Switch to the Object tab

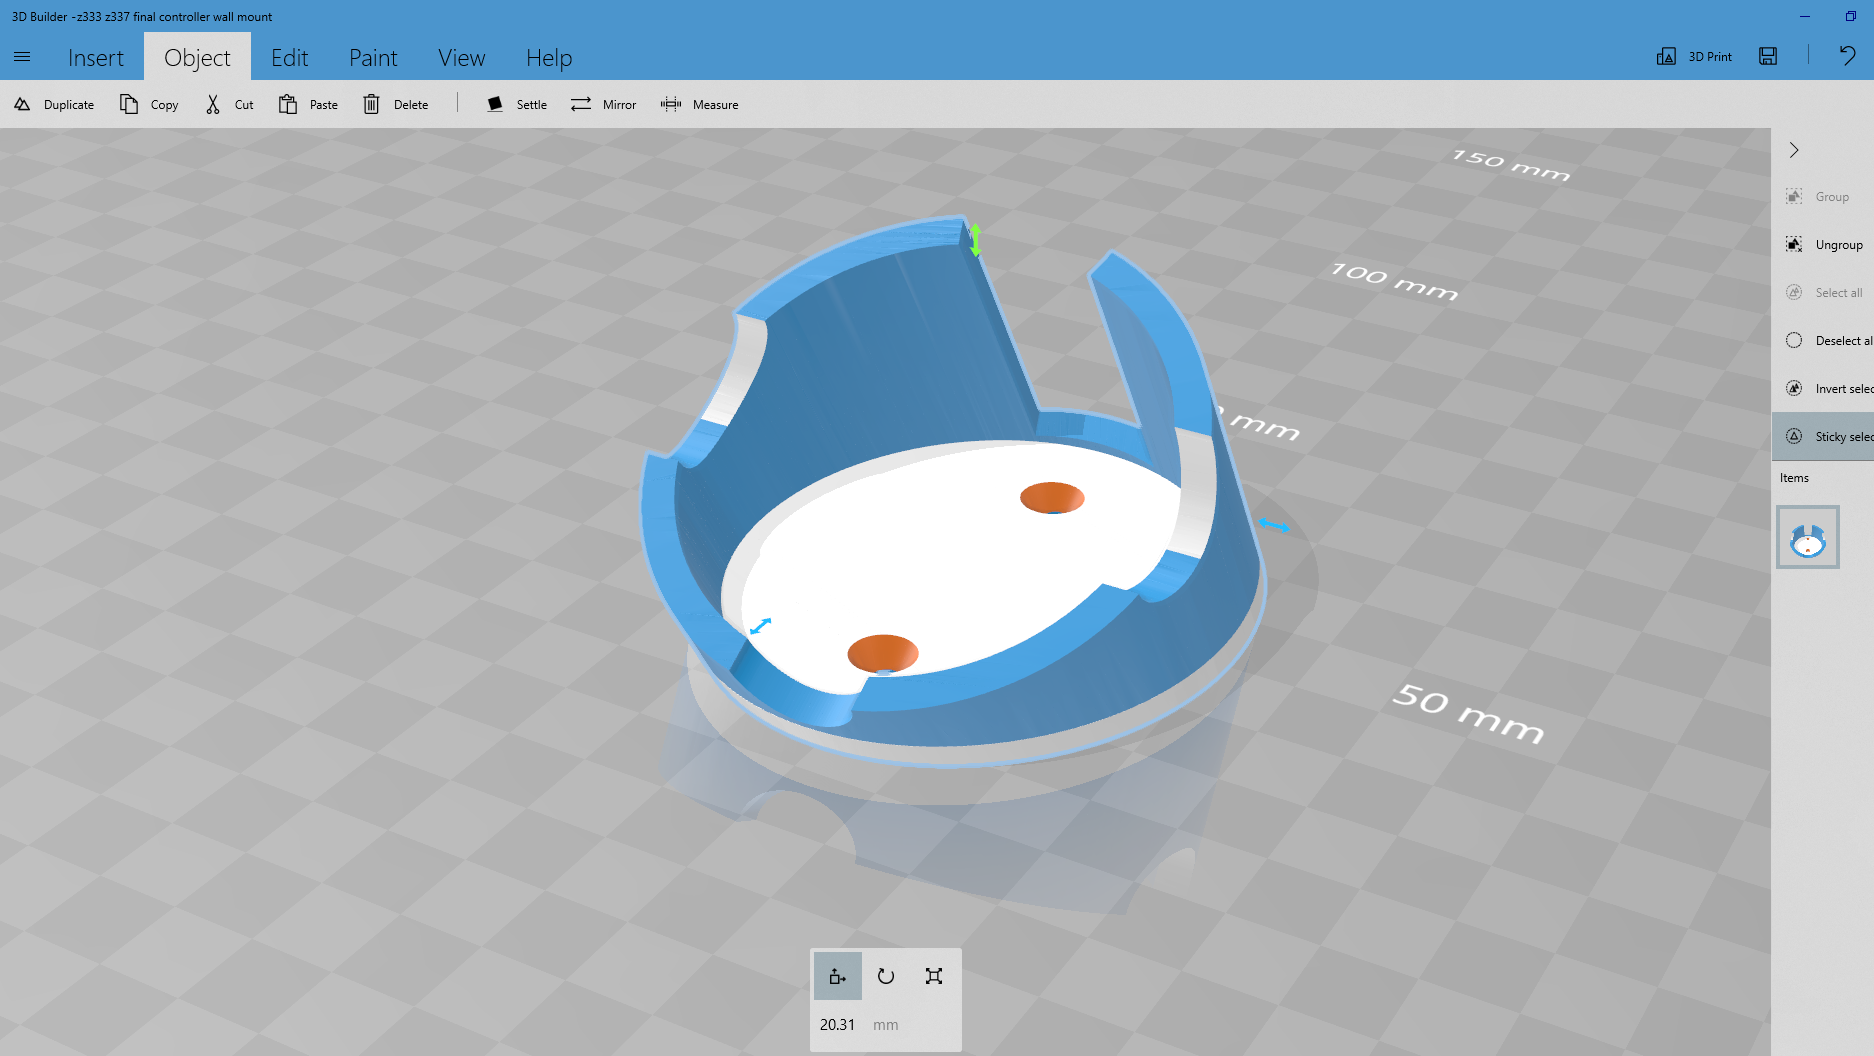click(197, 57)
